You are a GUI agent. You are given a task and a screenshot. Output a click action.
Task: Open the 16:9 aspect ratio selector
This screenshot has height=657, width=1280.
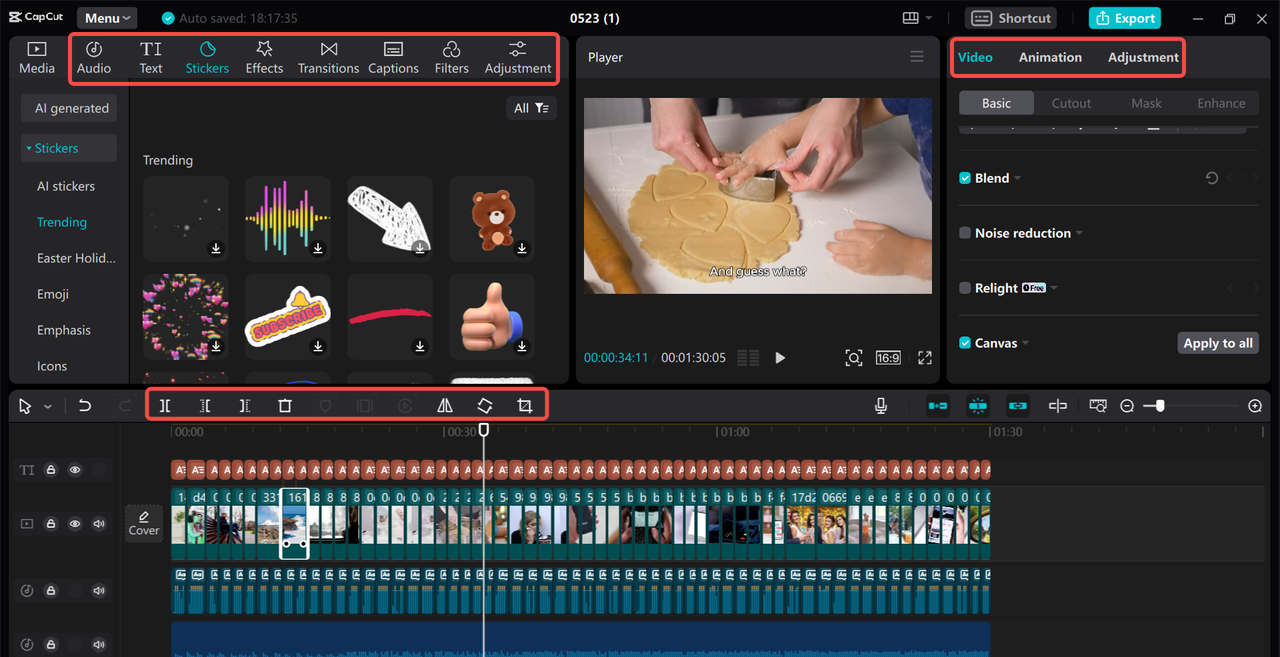click(x=888, y=358)
